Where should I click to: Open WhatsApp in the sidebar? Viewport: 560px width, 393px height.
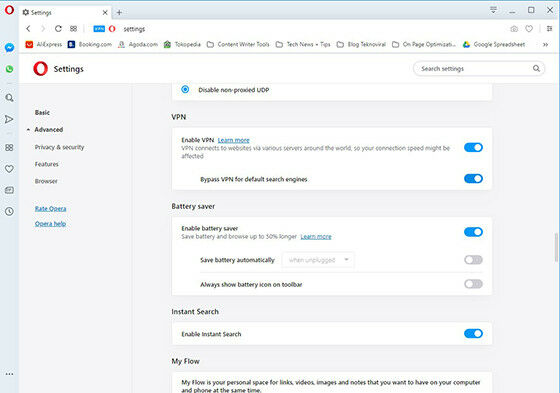point(9,69)
